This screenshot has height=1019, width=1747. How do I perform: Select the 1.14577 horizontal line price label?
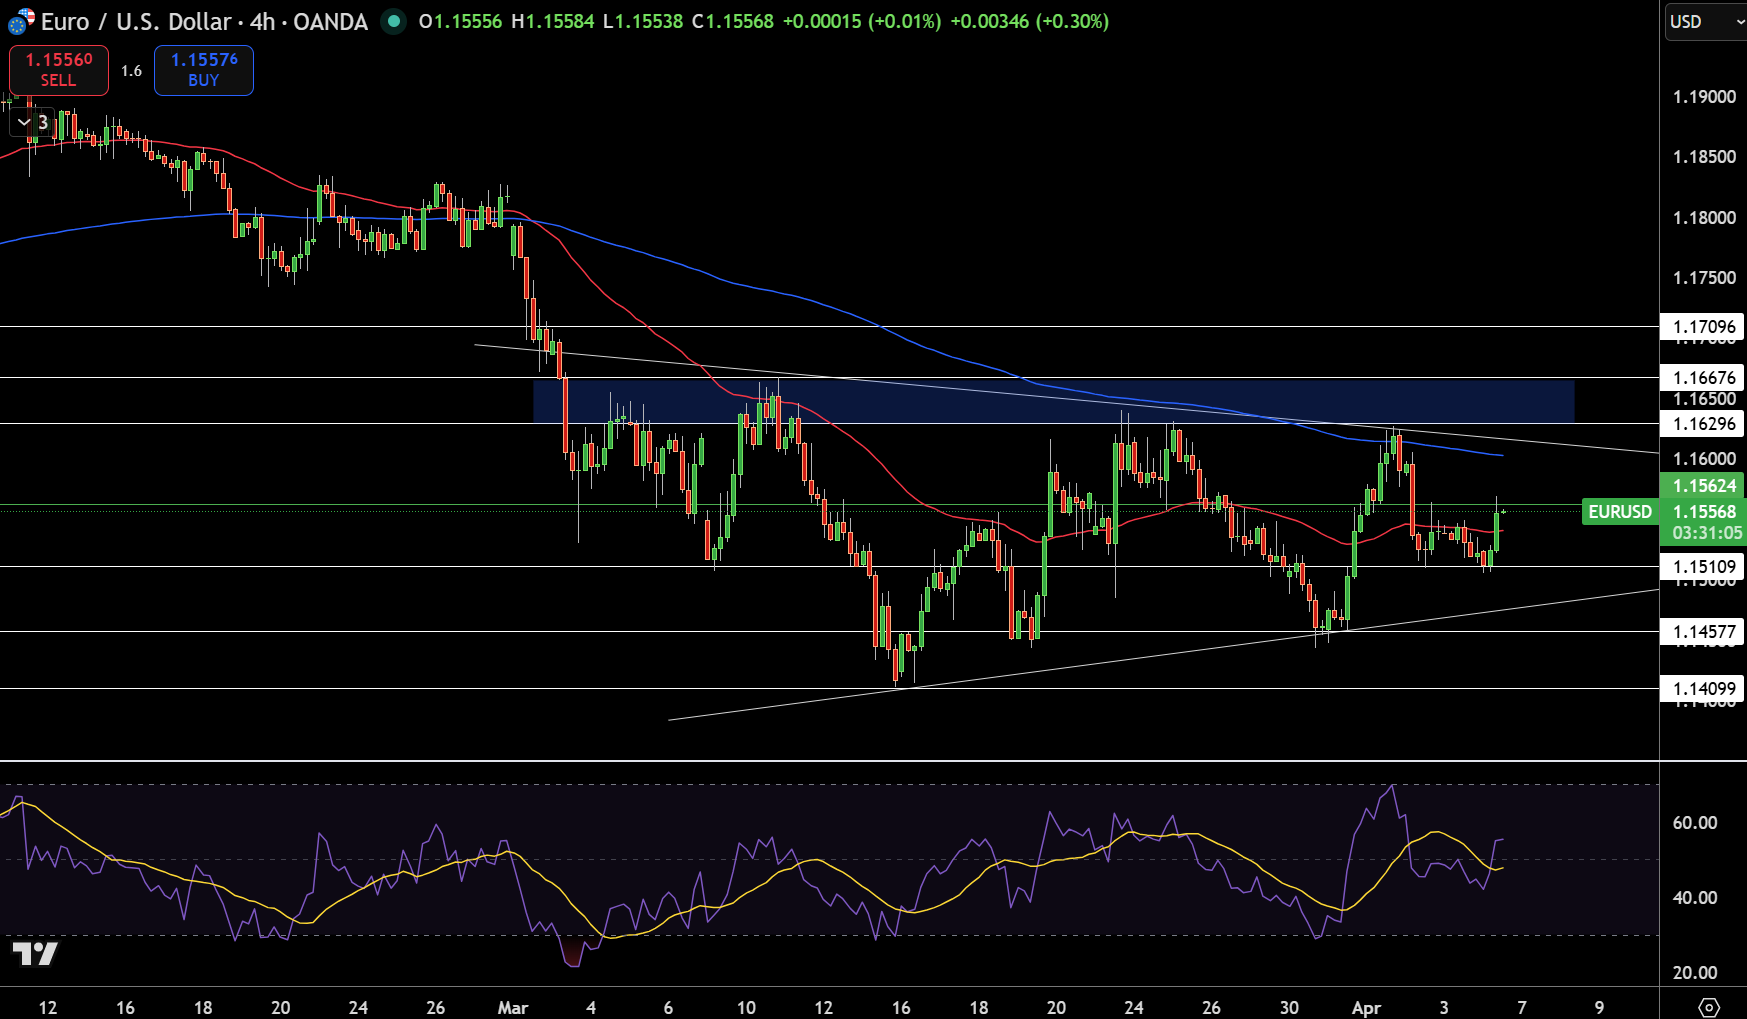[x=1703, y=631]
